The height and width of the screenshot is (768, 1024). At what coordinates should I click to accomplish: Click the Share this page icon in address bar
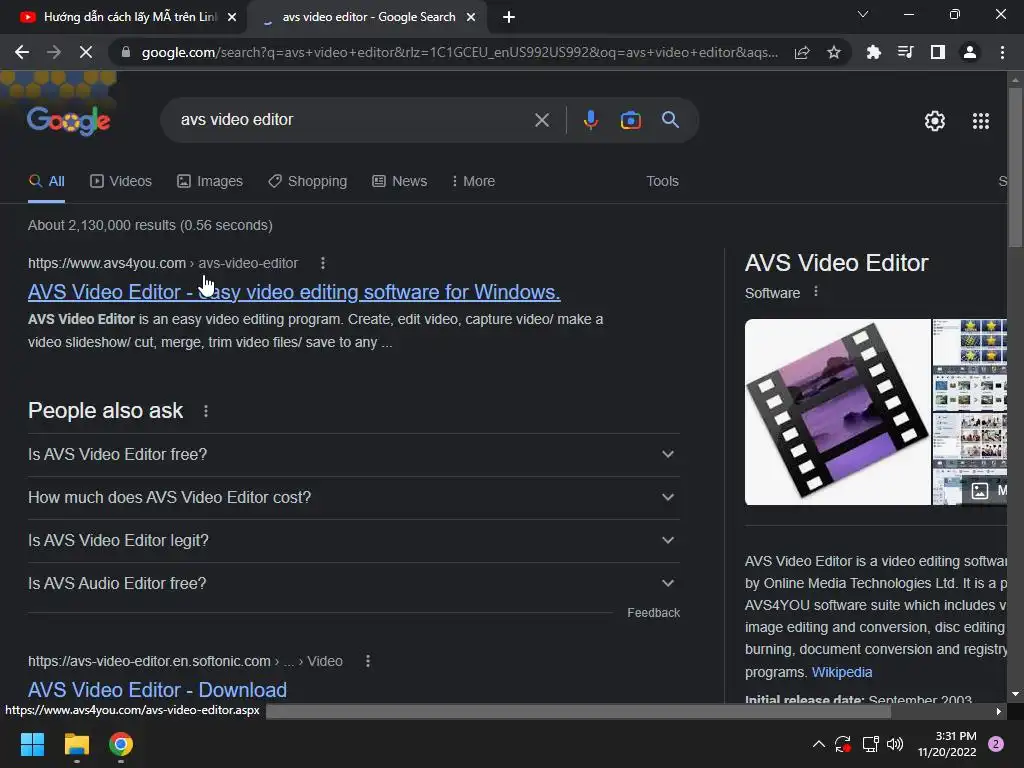802,52
